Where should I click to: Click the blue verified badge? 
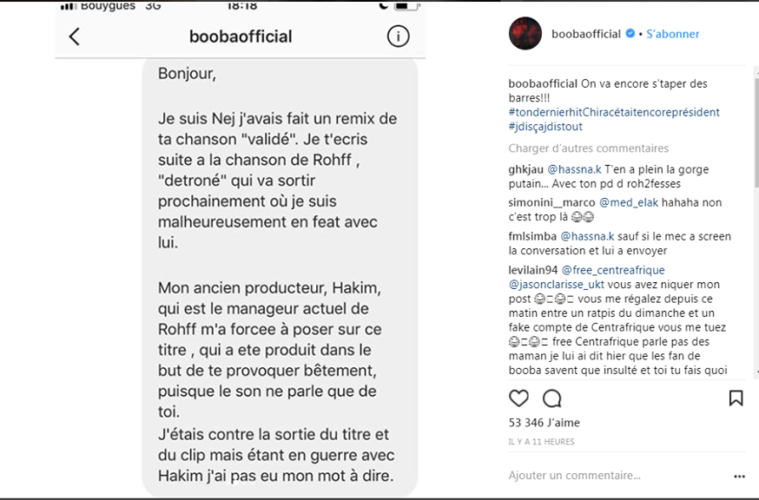click(x=630, y=34)
